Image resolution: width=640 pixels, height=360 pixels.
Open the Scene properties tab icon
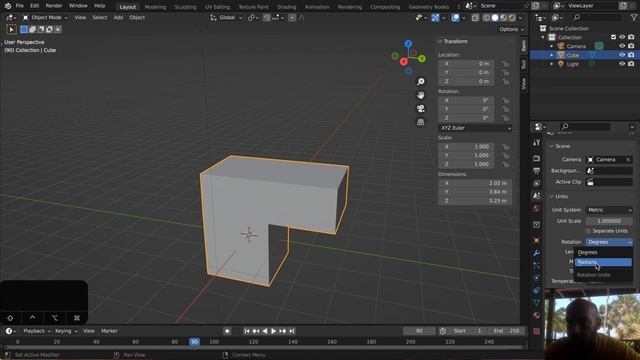(536, 196)
